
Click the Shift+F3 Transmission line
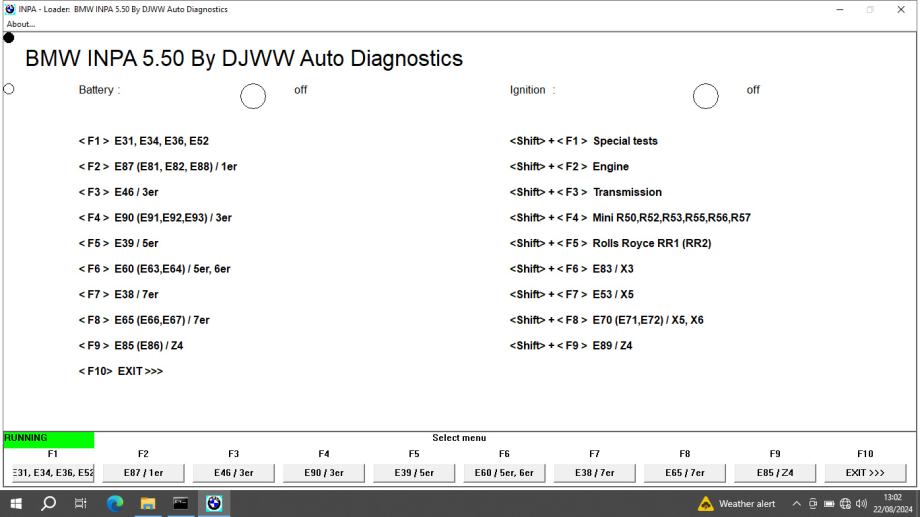(x=586, y=192)
